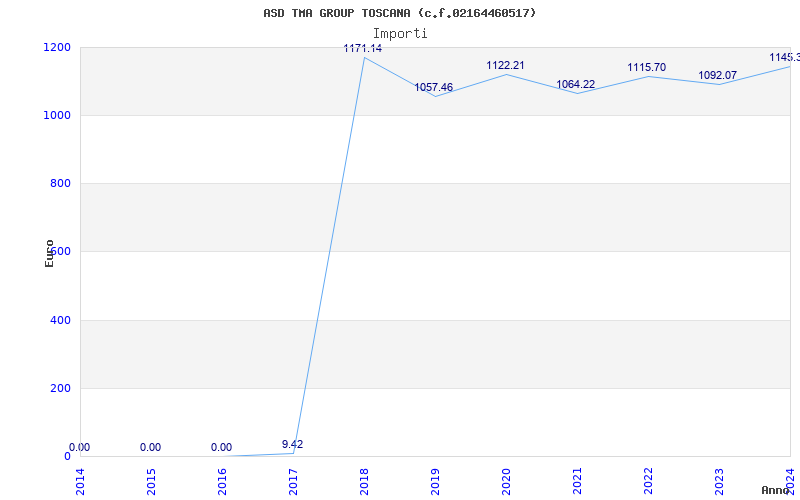This screenshot has width=800, height=500.
Task: Click the 1145 data label for 2024
Action: (x=784, y=57)
